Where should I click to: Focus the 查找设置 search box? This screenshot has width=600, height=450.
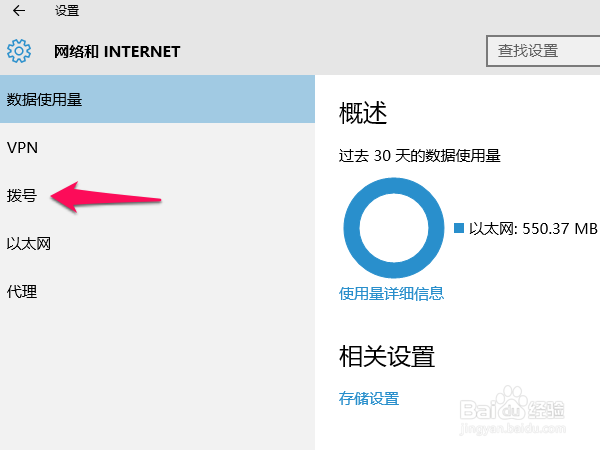pyautogui.click(x=542, y=51)
